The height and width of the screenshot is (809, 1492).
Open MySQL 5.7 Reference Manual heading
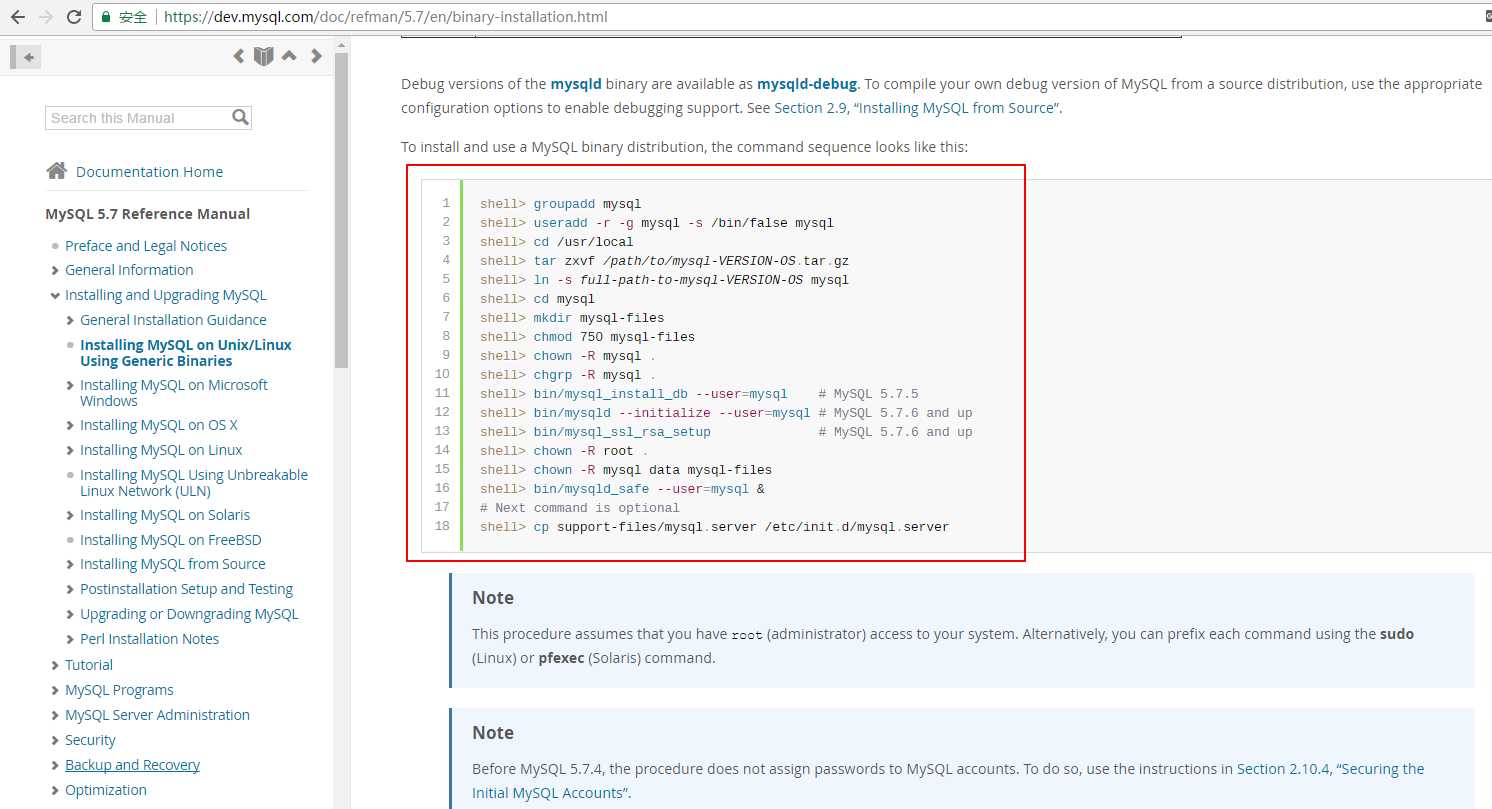[148, 214]
